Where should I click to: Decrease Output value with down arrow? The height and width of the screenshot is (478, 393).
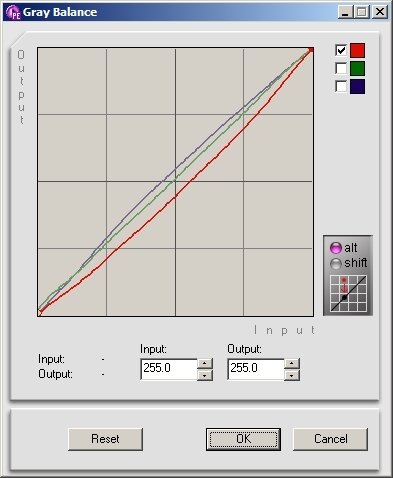(292, 375)
